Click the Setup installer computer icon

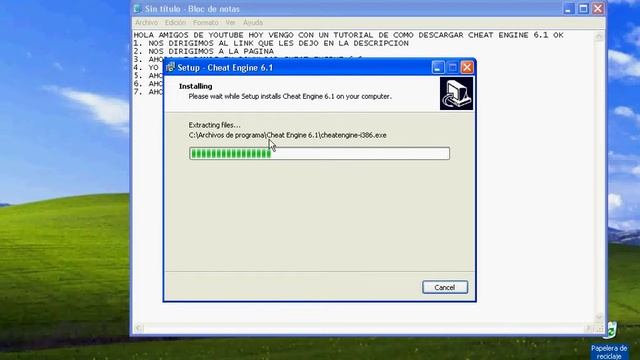point(456,94)
